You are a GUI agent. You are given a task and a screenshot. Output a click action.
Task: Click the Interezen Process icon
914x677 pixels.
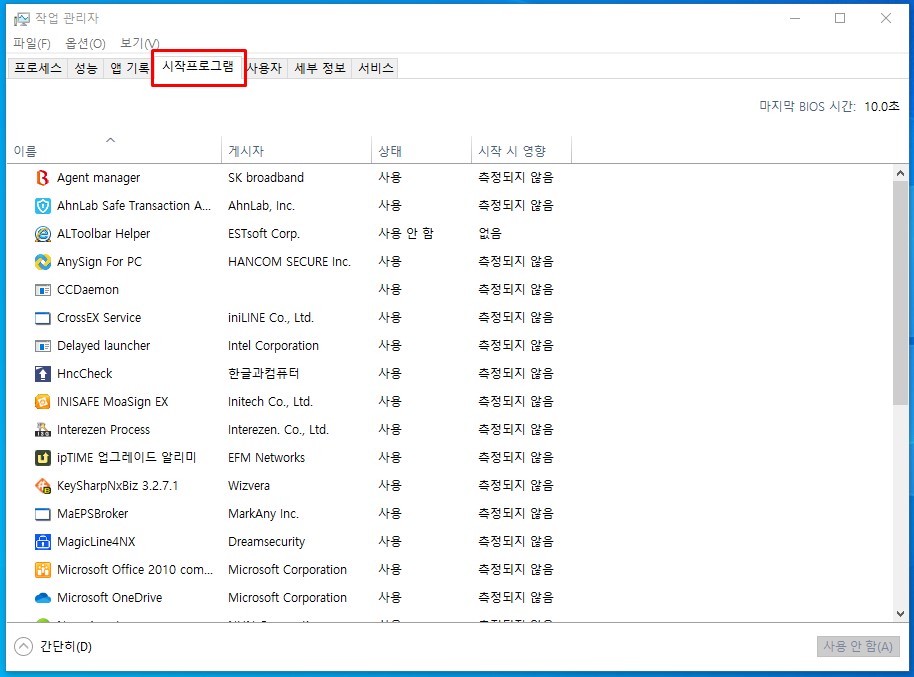(x=43, y=430)
